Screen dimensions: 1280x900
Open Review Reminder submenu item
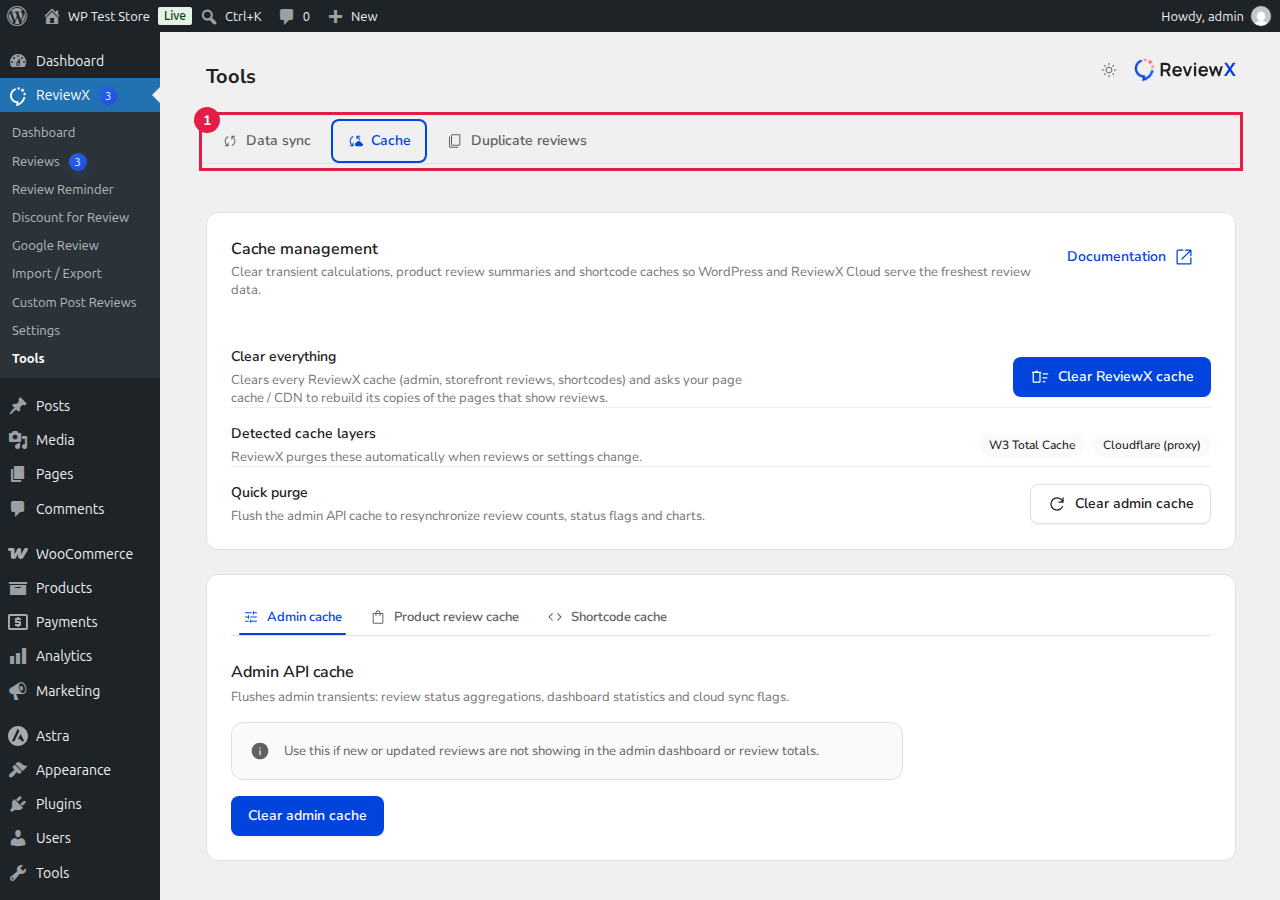click(x=63, y=189)
